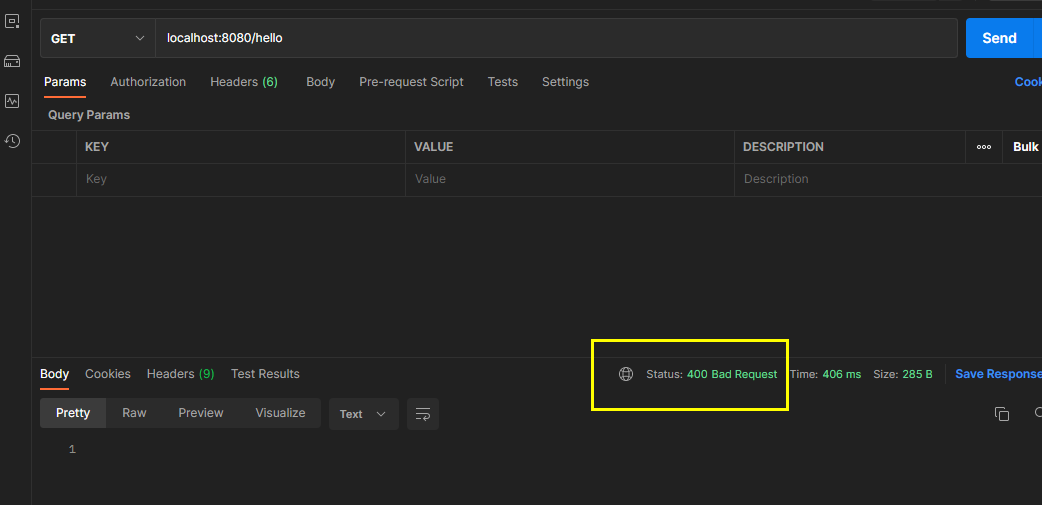The image size is (1042, 505).
Task: Open the Pre-request Script tab
Action: [x=411, y=82]
